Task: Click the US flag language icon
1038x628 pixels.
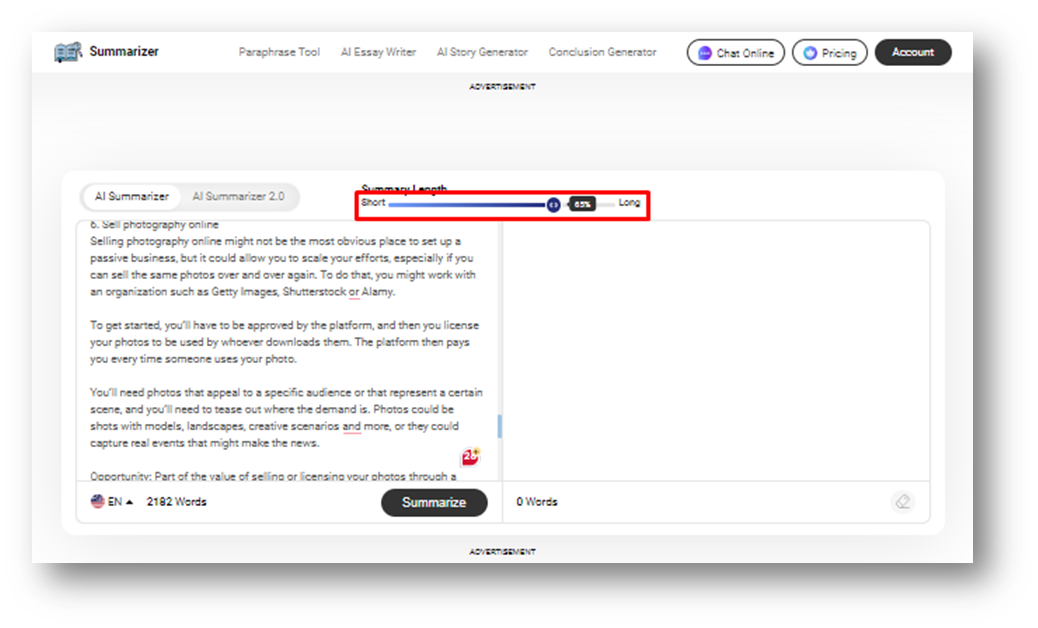Action: [98, 502]
